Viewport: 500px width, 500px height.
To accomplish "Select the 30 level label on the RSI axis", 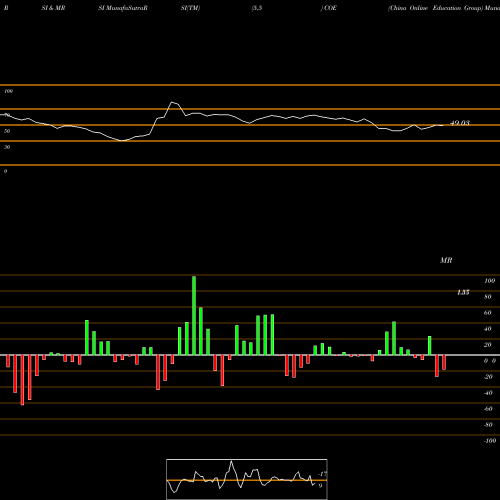I will (x=7, y=147).
